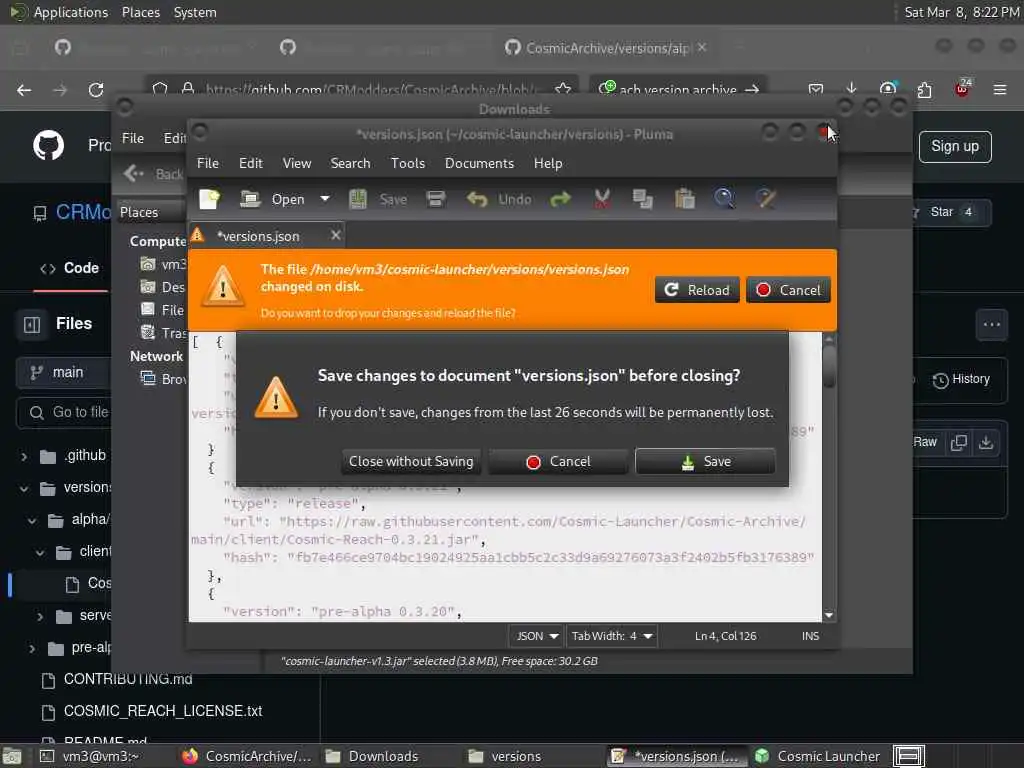Click the scroll down arrow in Pluma editor
Screen dimensions: 1024x768
pos(829,615)
